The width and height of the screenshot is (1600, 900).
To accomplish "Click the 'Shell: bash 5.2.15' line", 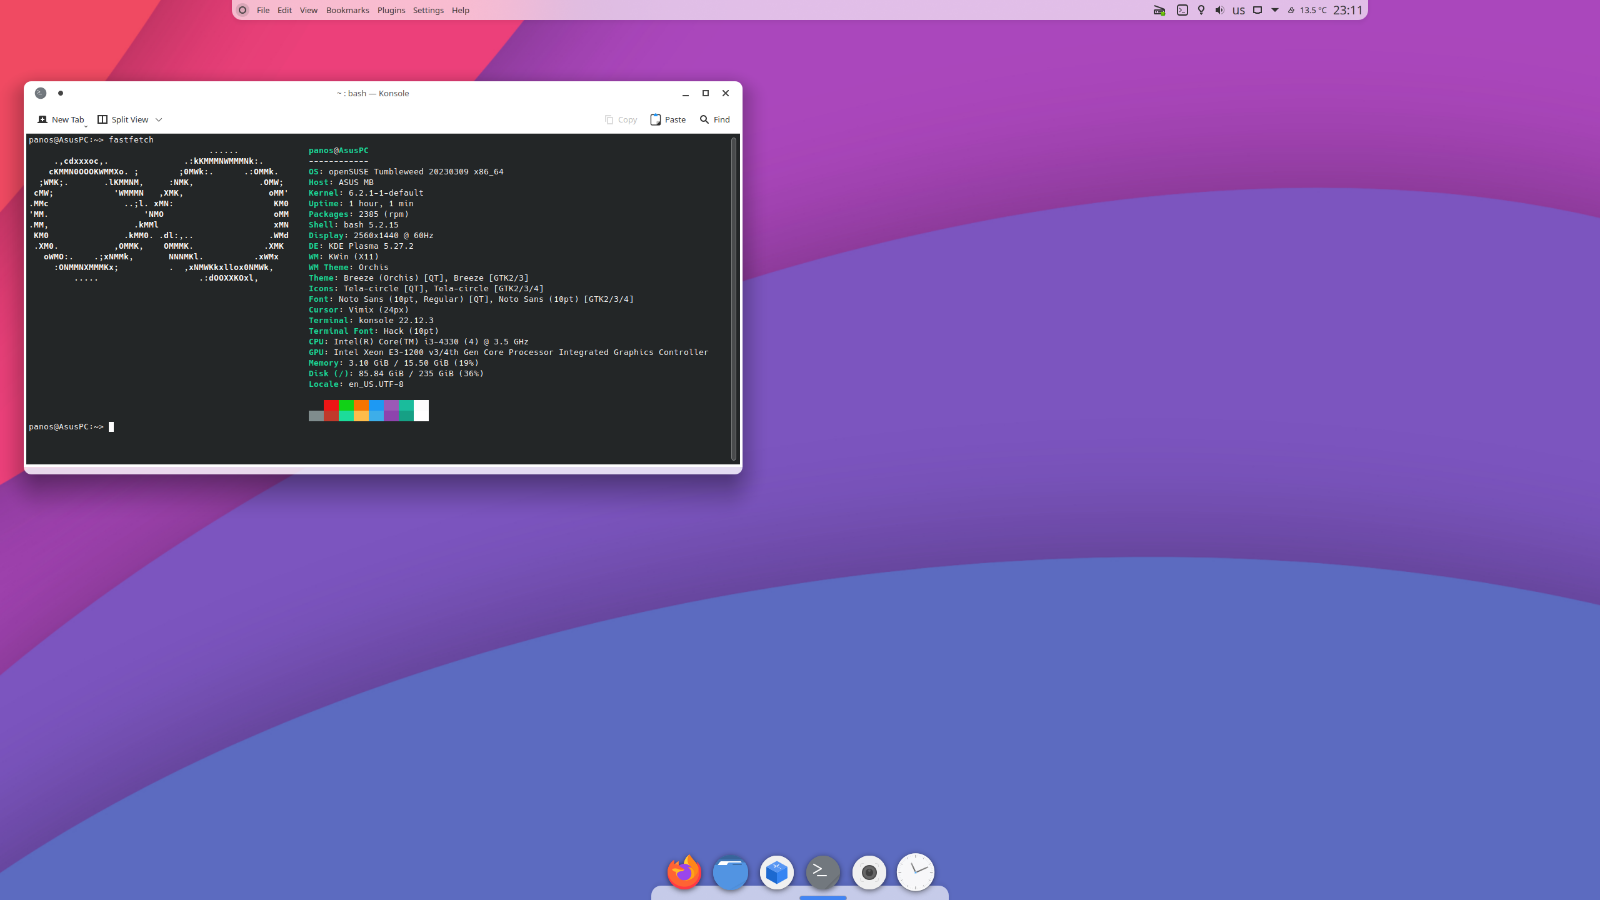I will 353,225.
